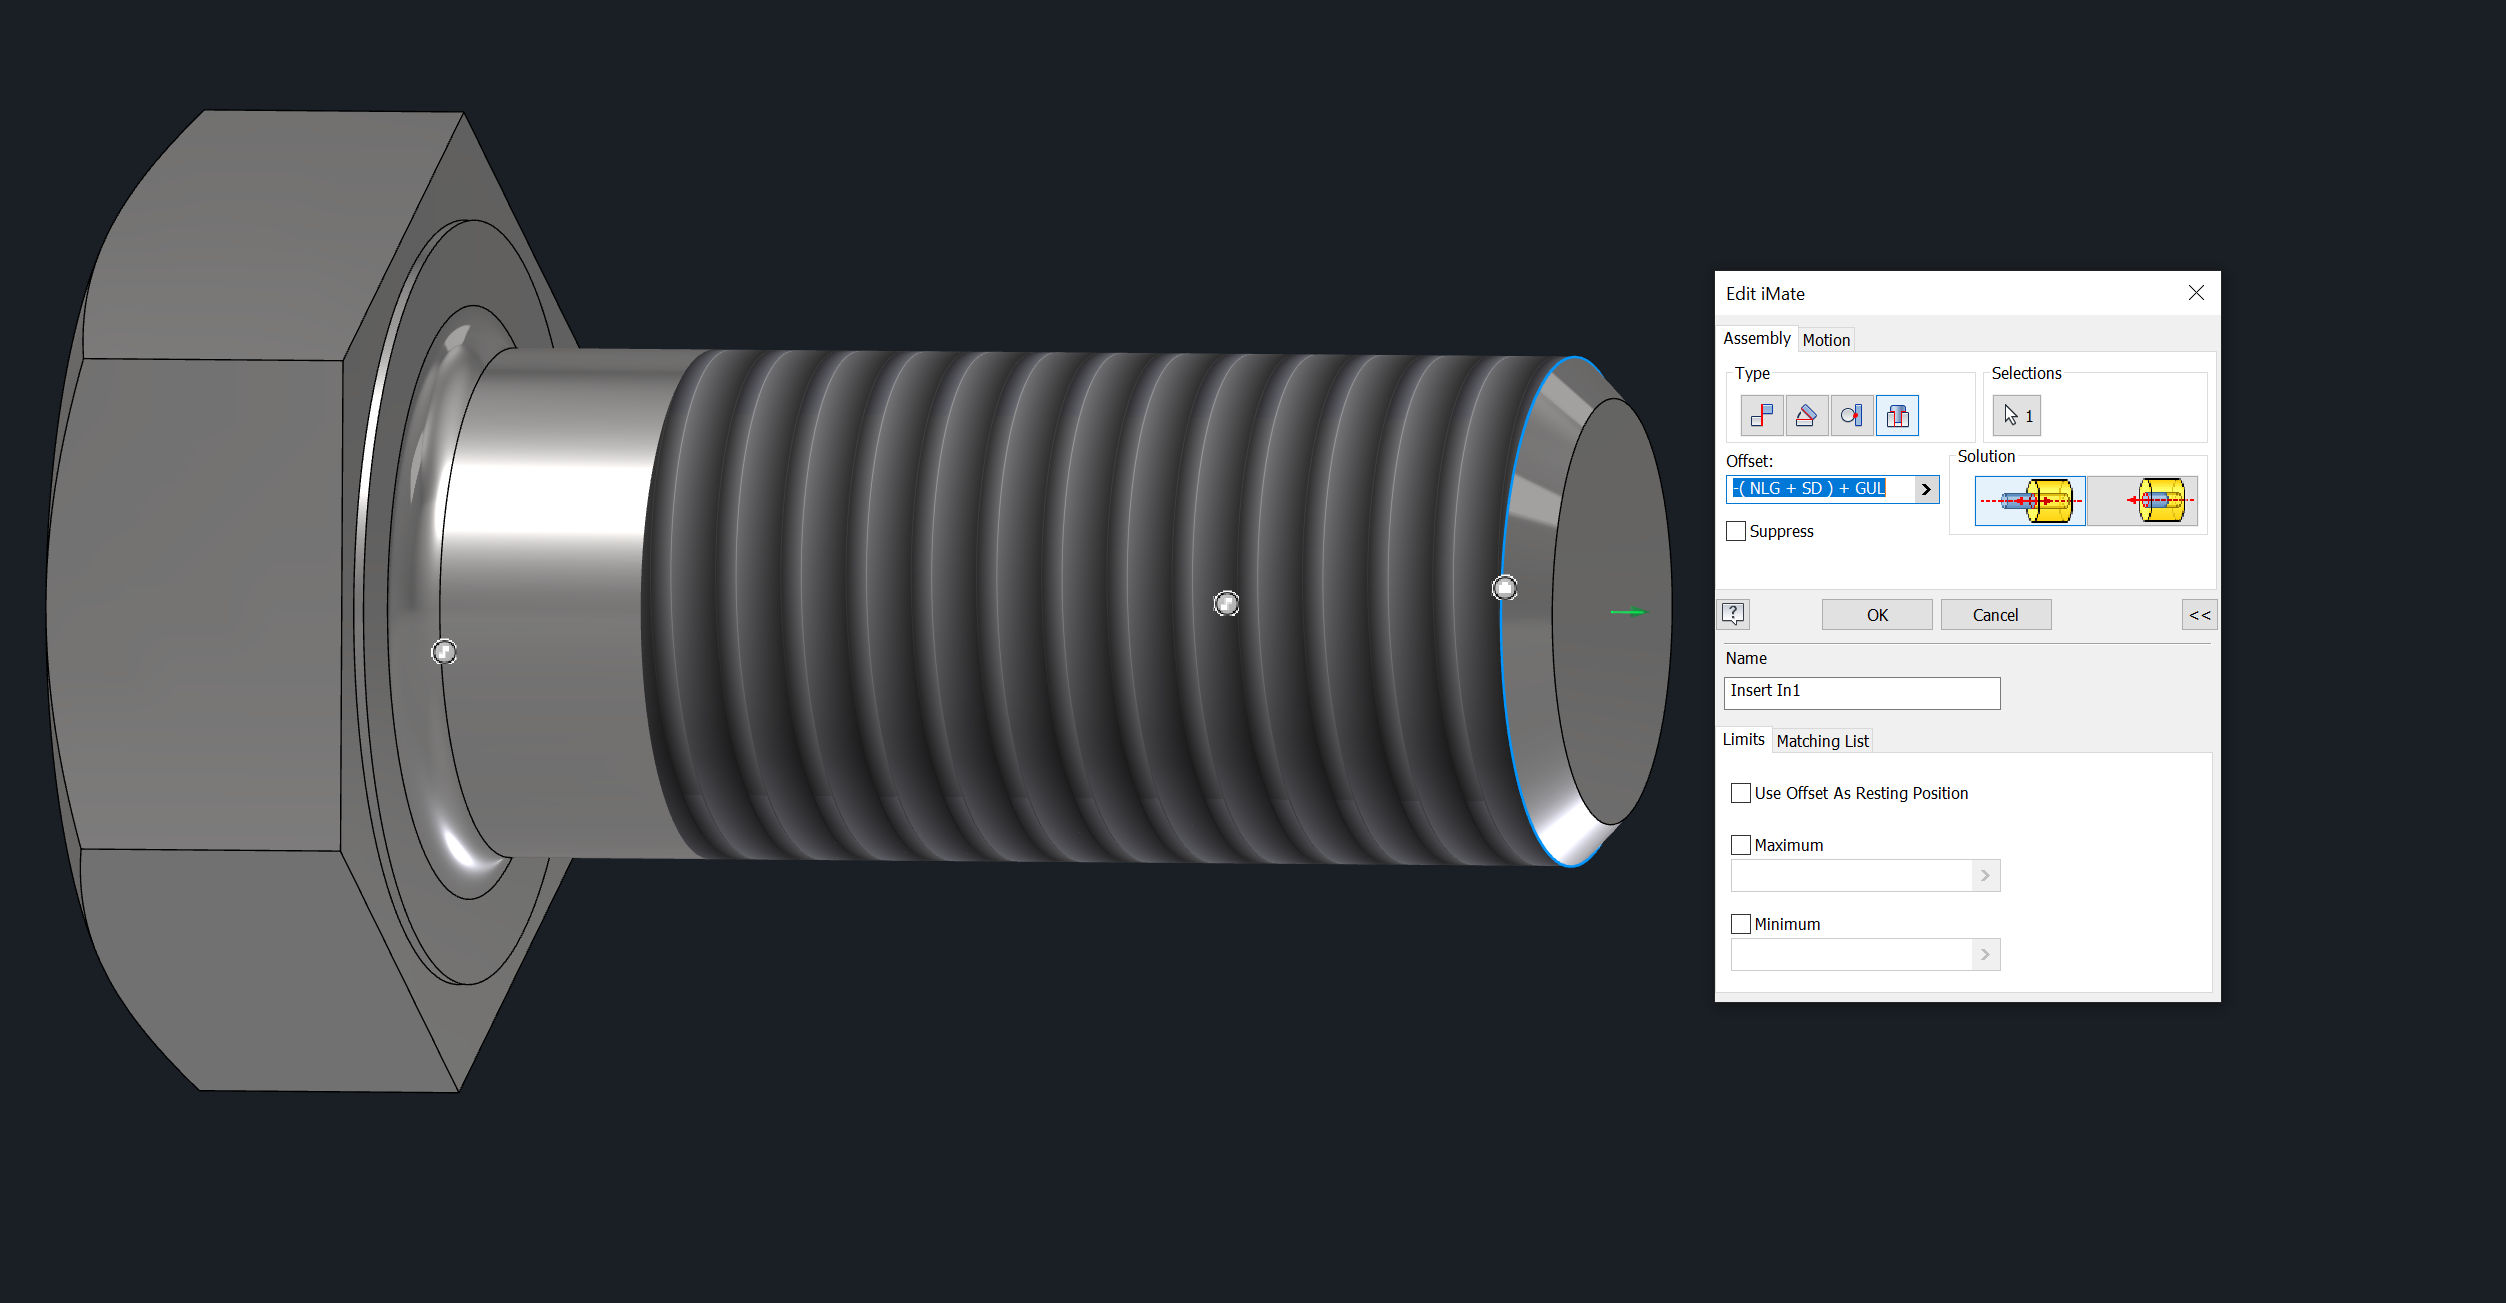
Task: Open the dialog help icon
Action: pos(1734,614)
